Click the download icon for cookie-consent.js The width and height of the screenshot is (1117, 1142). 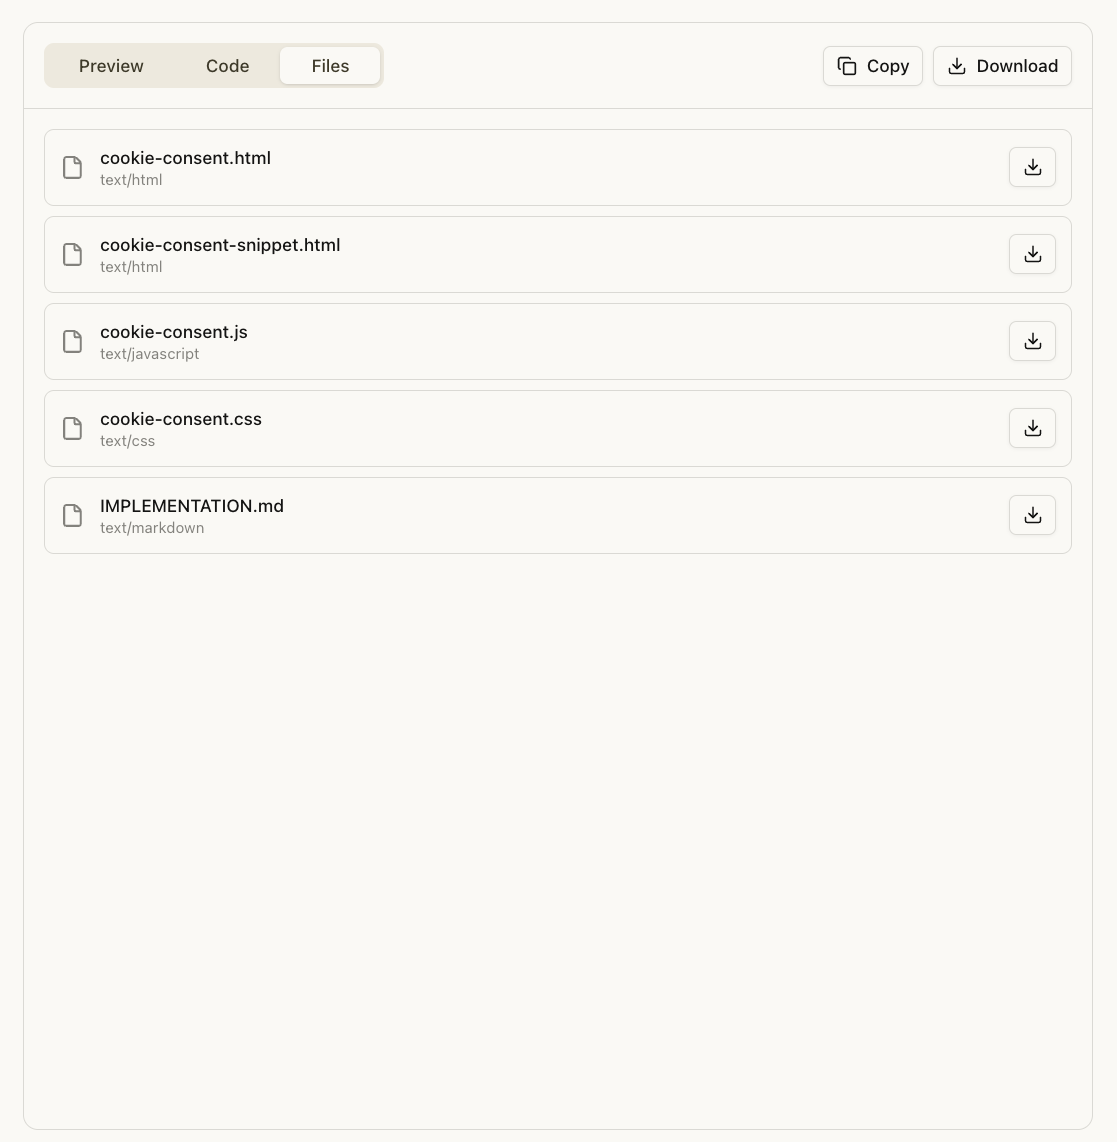pos(1032,341)
